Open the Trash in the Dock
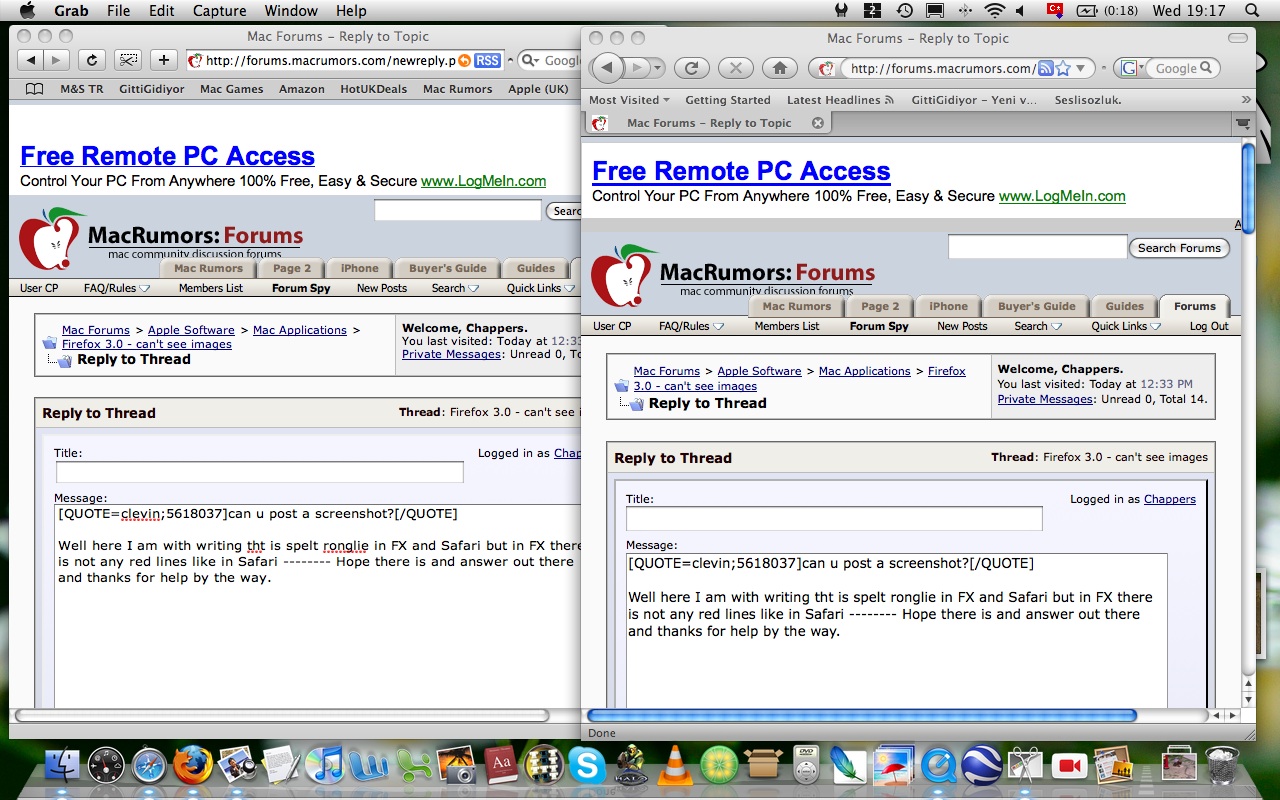The width and height of the screenshot is (1280, 800). 1222,766
